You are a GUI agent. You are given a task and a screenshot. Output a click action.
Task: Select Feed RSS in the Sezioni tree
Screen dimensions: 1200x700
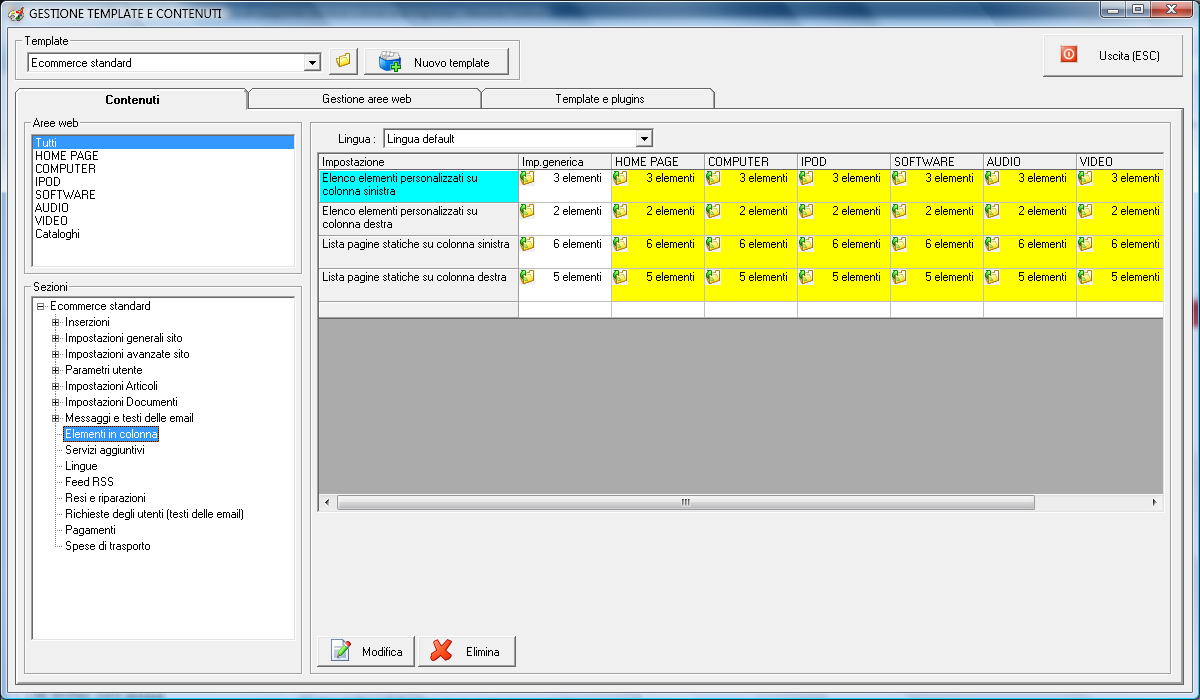[89, 482]
